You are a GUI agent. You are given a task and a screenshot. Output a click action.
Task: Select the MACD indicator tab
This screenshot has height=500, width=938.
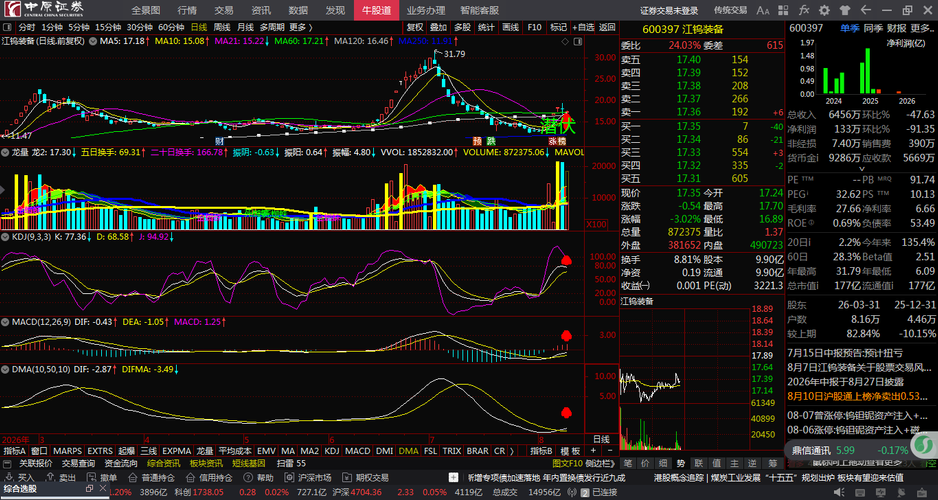coord(358,450)
